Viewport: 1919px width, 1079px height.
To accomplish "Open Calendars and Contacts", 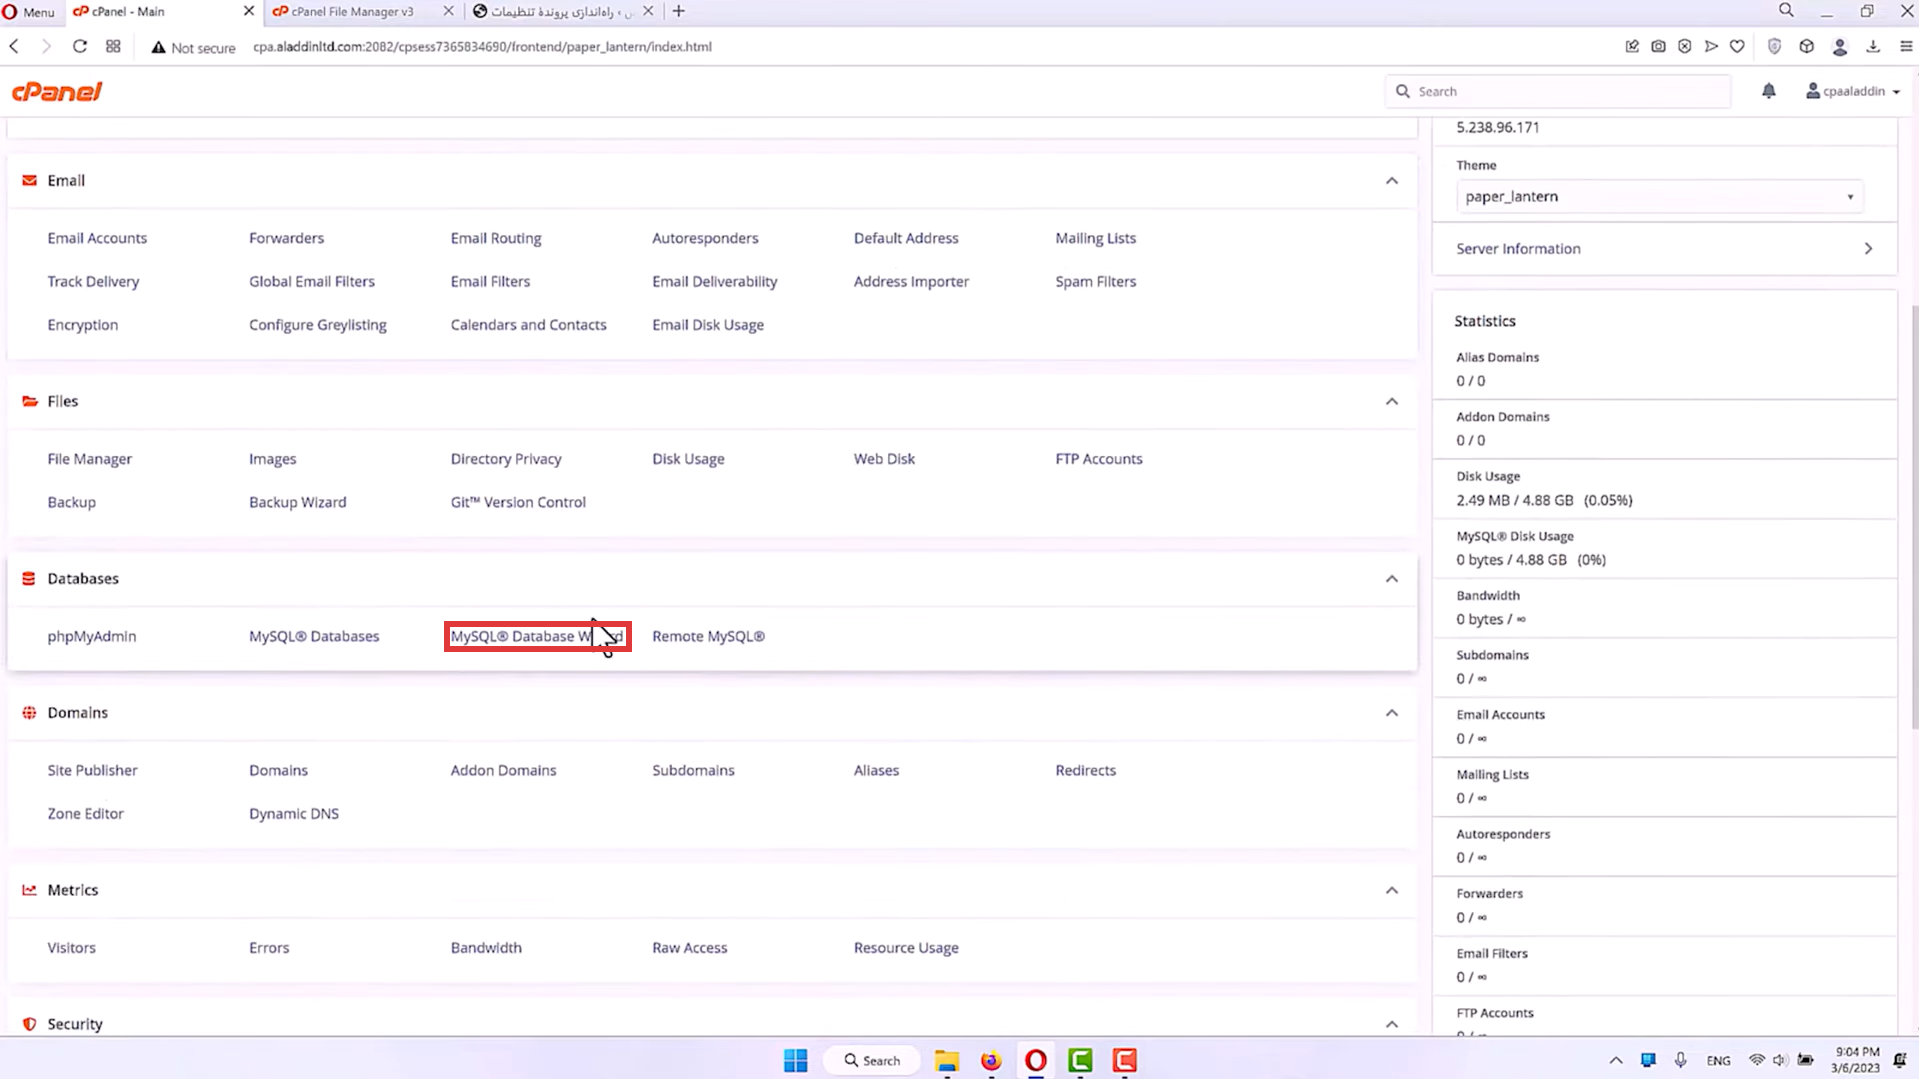I will tap(528, 325).
